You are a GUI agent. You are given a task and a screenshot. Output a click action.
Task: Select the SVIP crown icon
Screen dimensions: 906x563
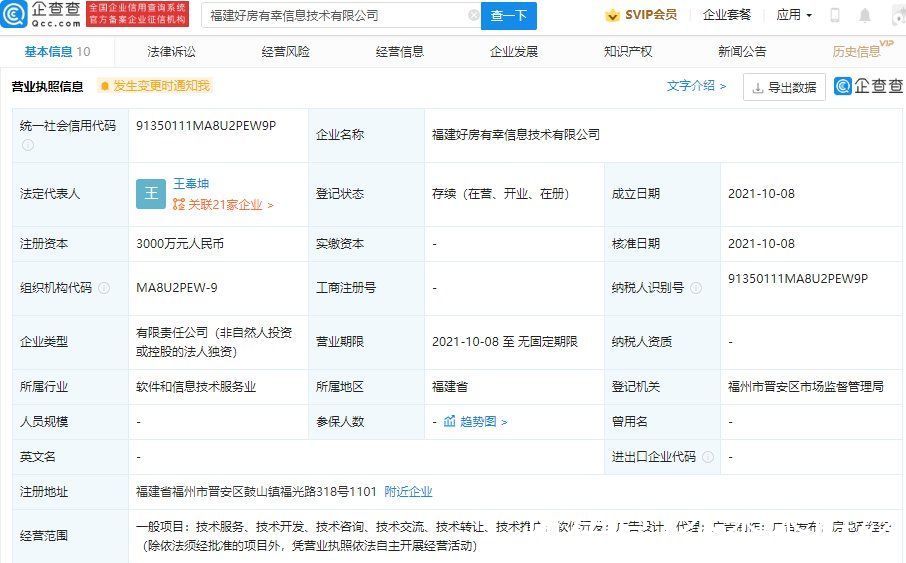612,16
